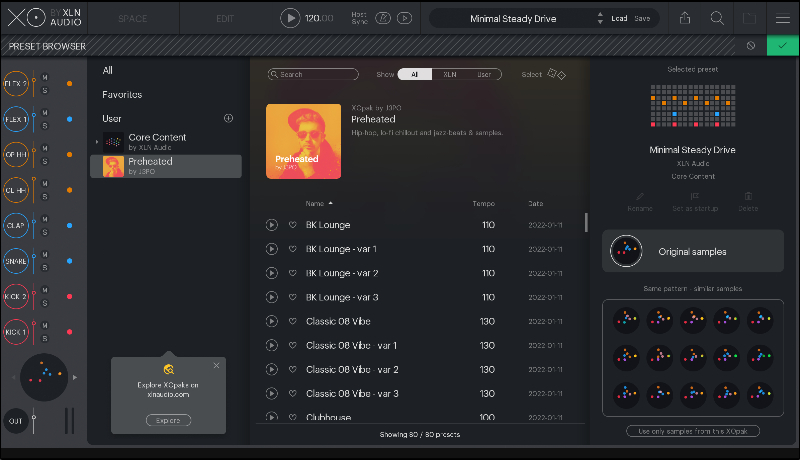Image resolution: width=800 pixels, height=460 pixels.
Task: Click next sample-combo arrow right of mini space
Action: pyautogui.click(x=75, y=377)
